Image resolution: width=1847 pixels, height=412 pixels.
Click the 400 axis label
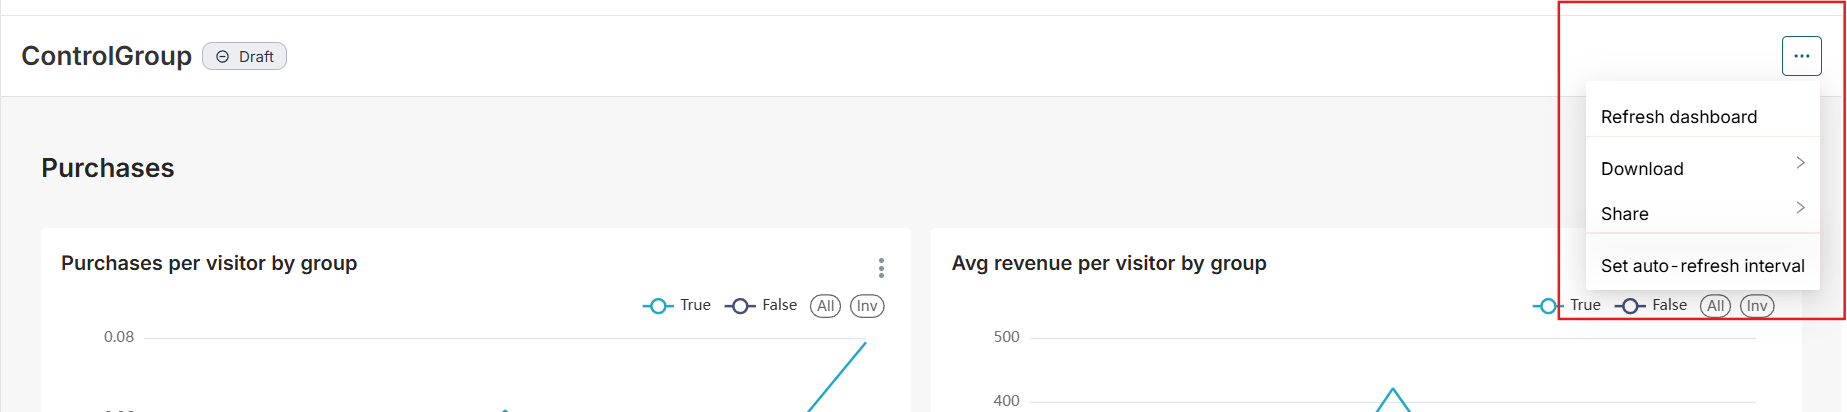point(1006,401)
